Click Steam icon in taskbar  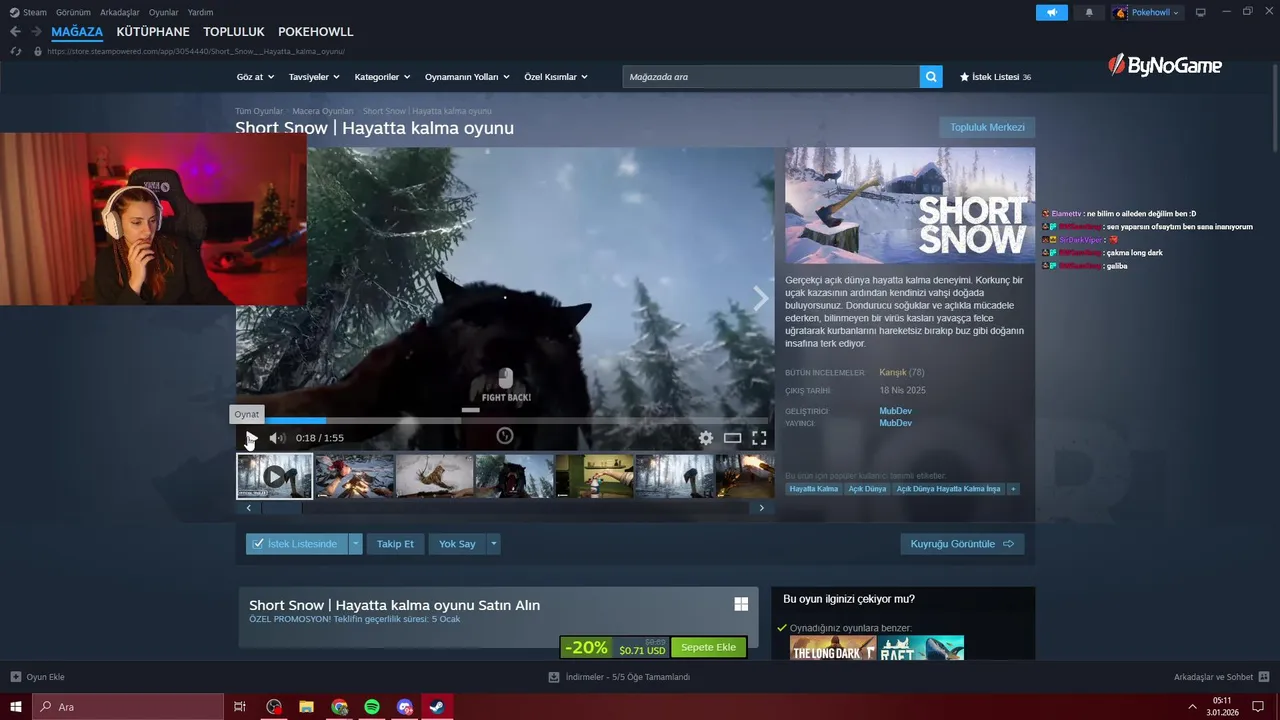click(437, 707)
